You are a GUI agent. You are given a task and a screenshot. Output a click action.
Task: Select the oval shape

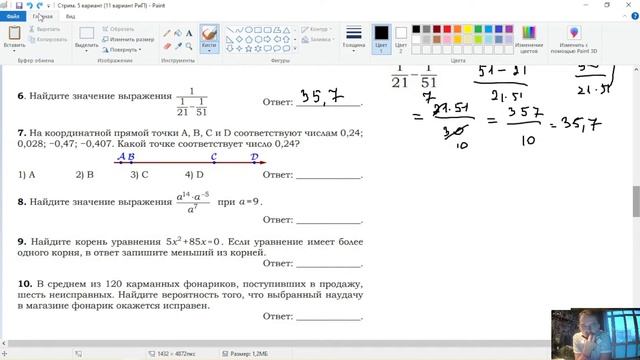249,30
